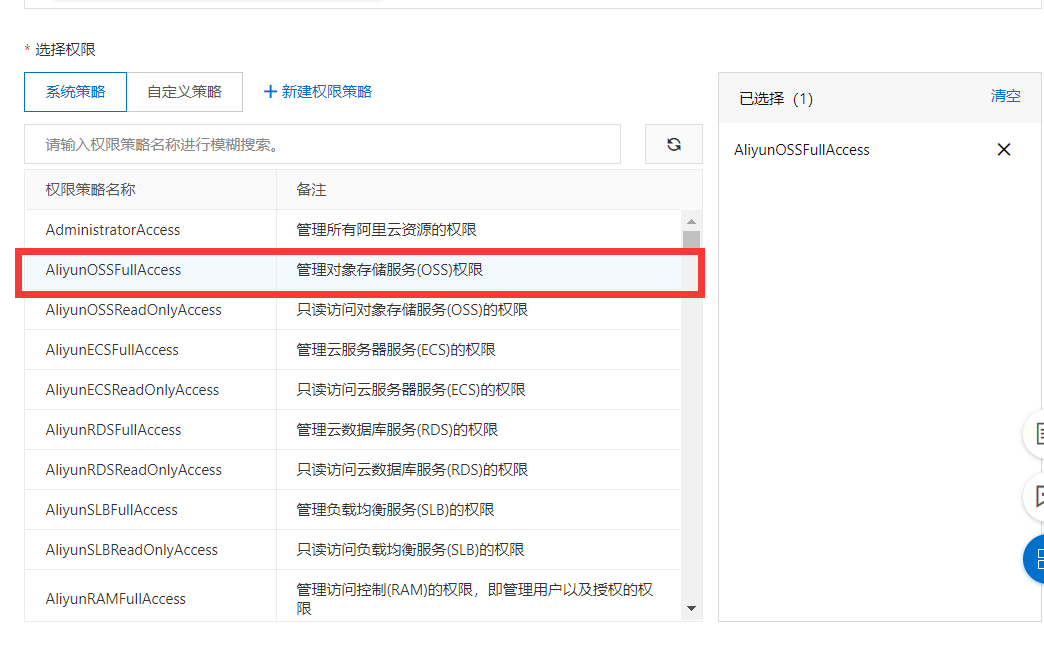Click remark 只读访问负载均衡服务(SLB)的权限
This screenshot has height=657, width=1044.
[x=410, y=549]
